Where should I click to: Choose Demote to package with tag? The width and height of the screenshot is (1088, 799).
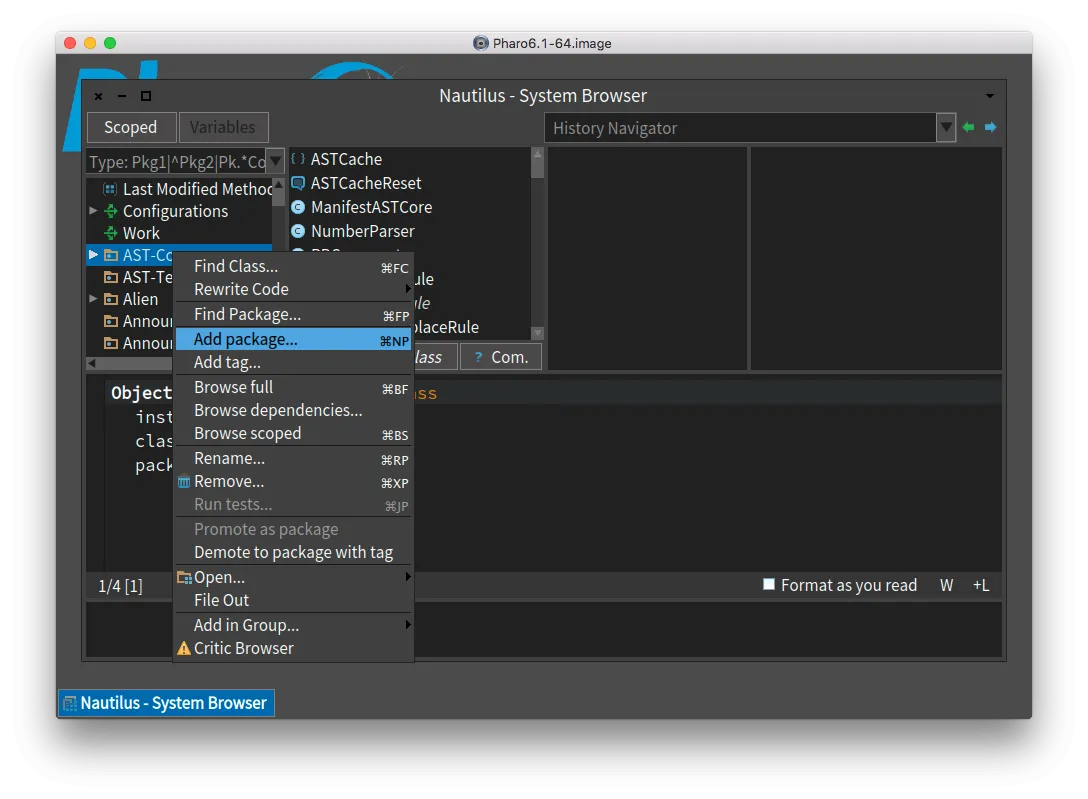tap(294, 552)
